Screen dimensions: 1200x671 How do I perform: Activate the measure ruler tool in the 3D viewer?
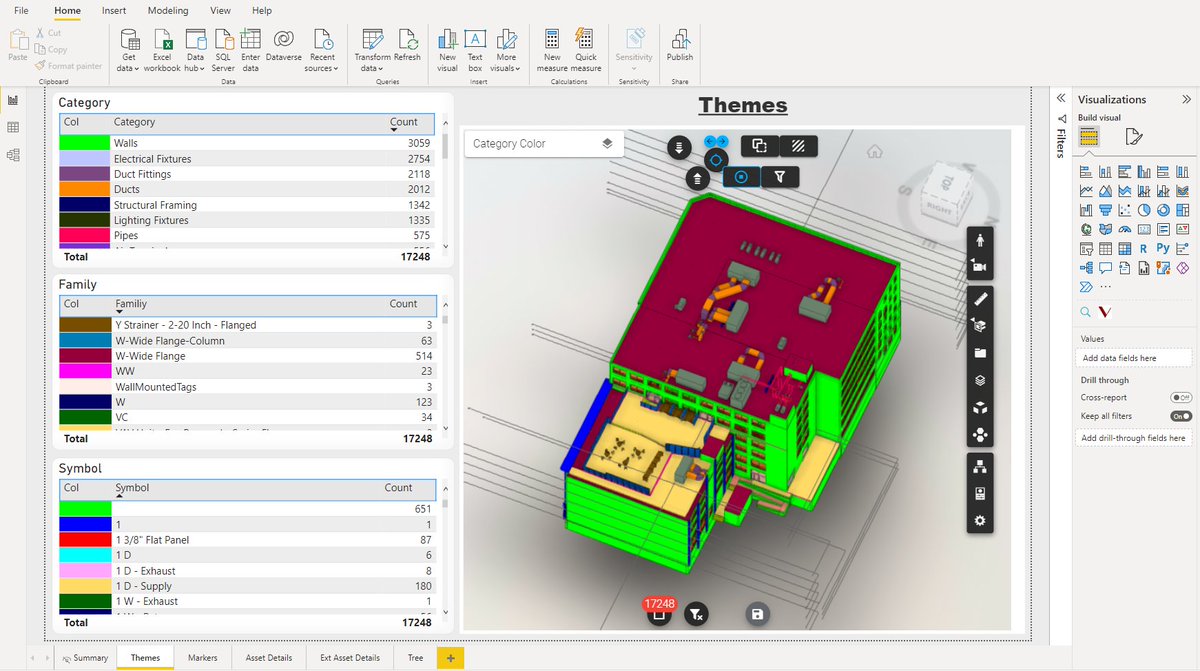pos(980,299)
